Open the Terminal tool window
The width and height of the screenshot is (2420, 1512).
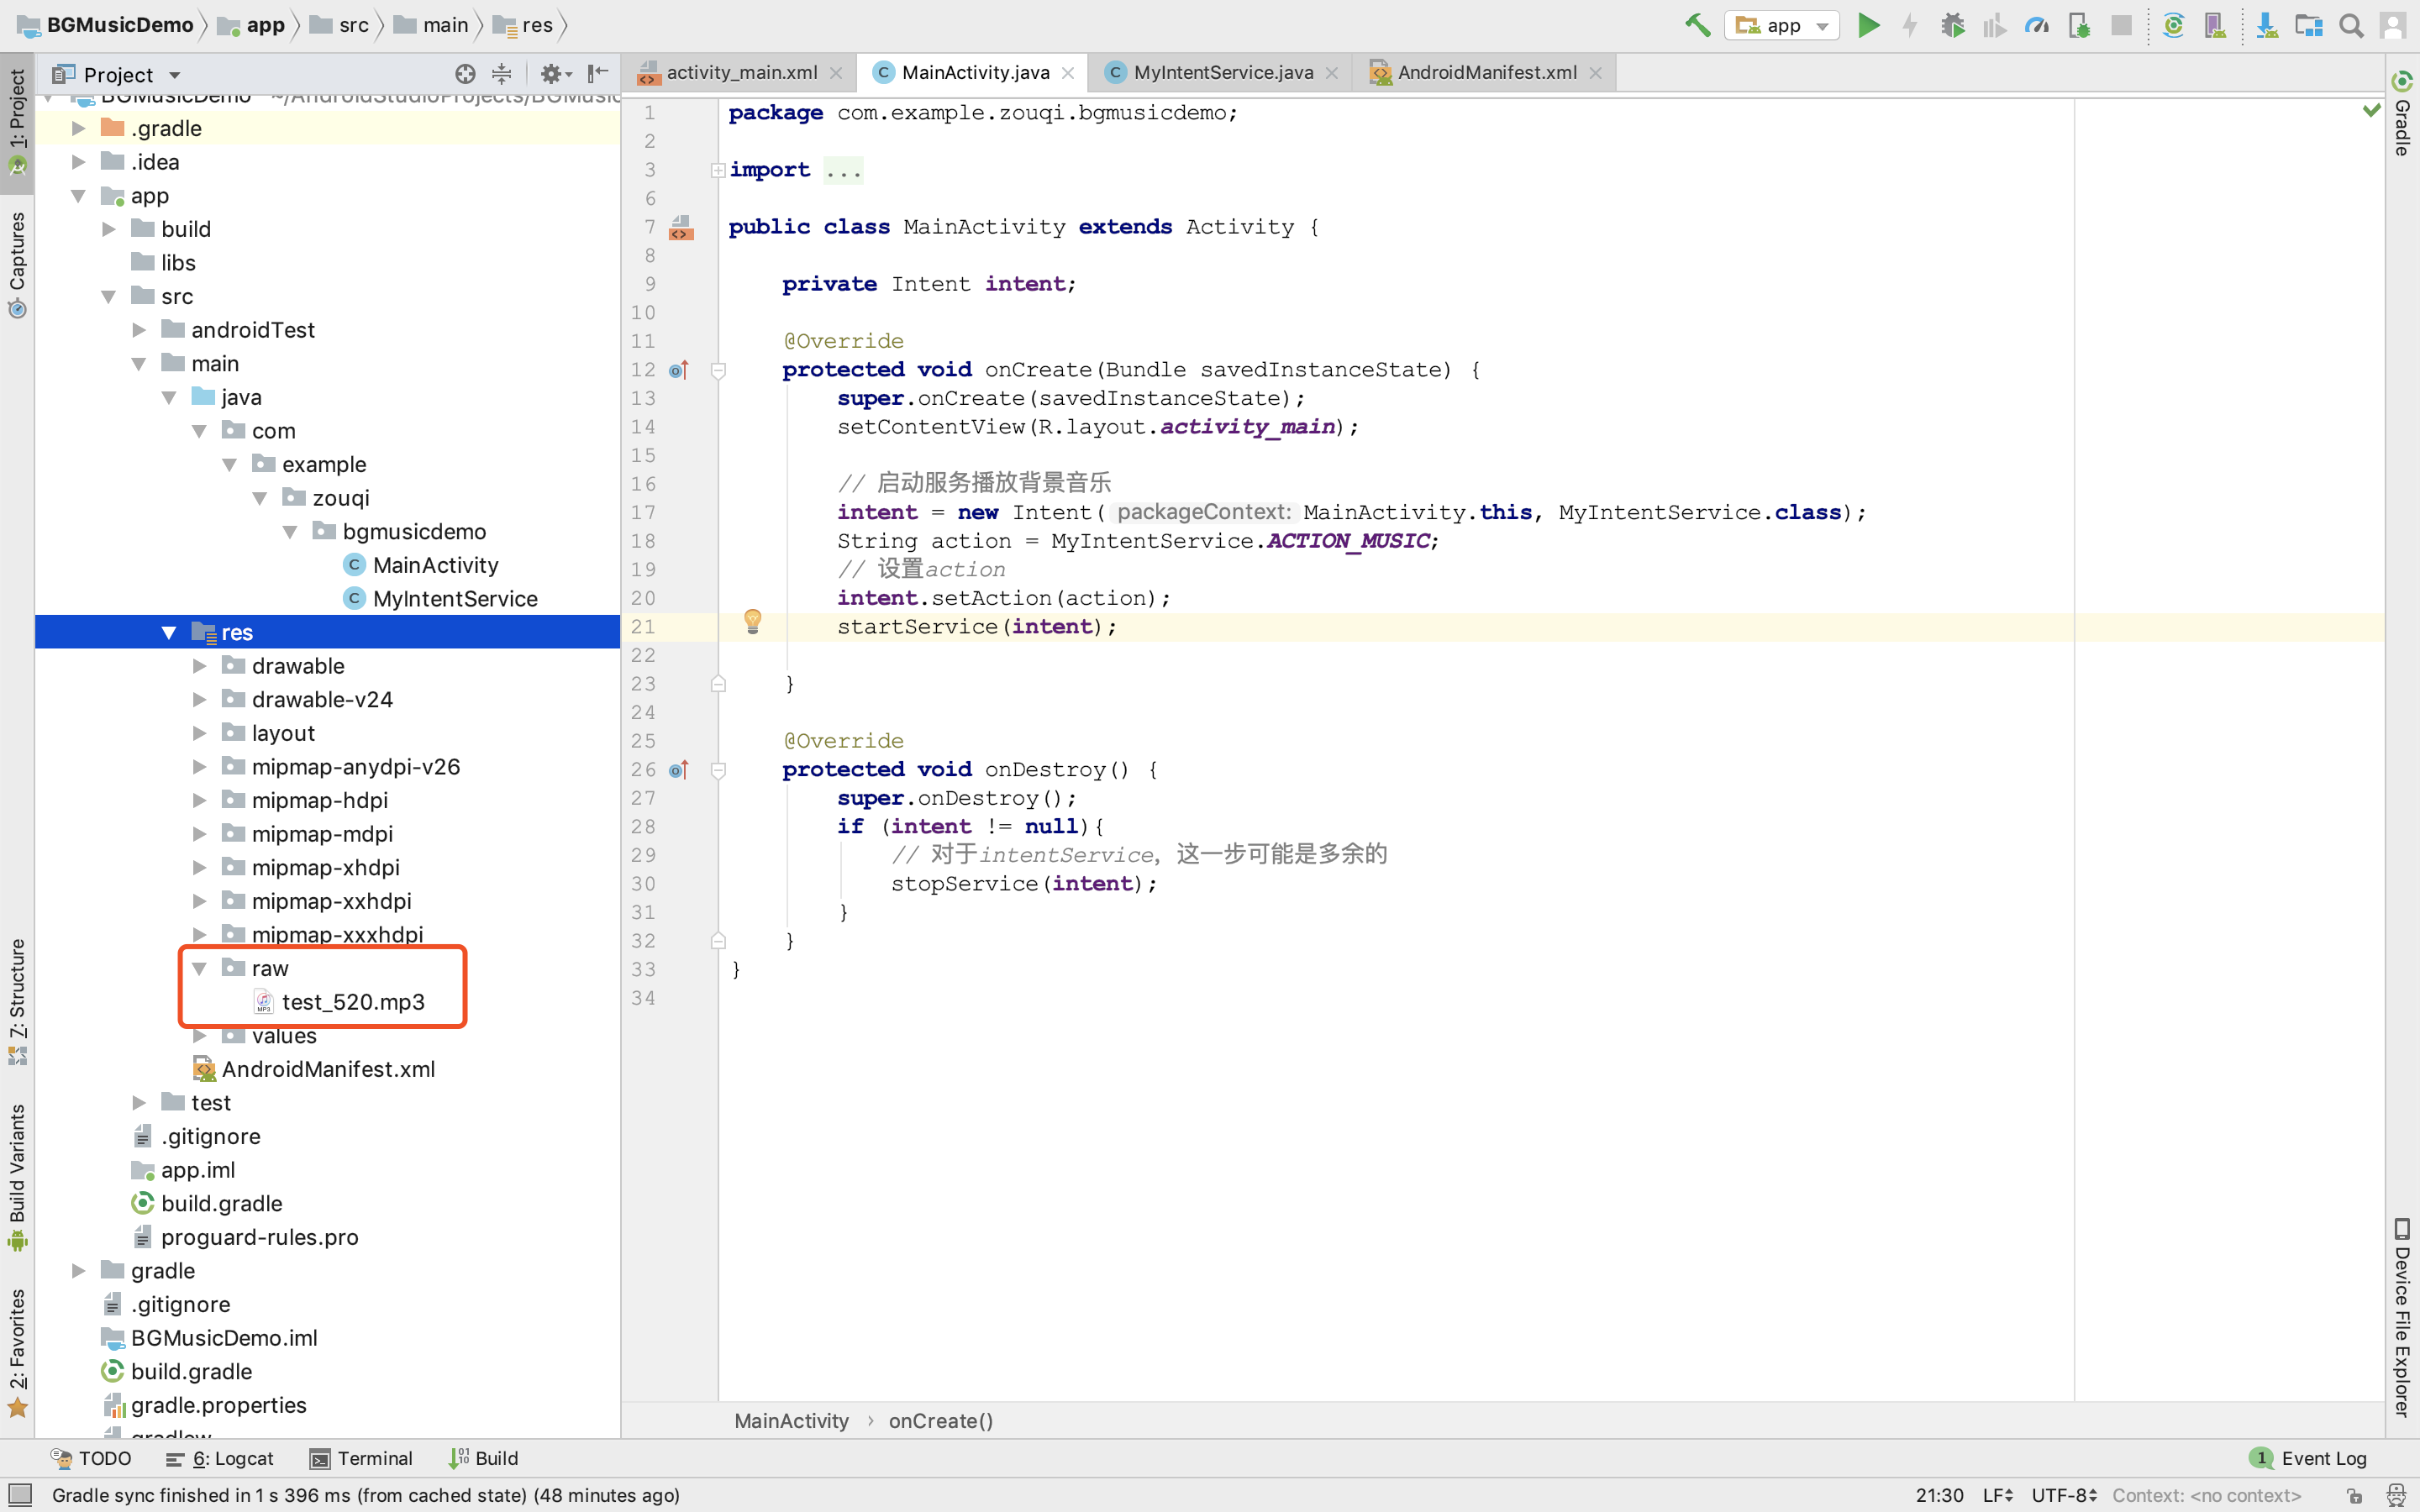tap(361, 1458)
